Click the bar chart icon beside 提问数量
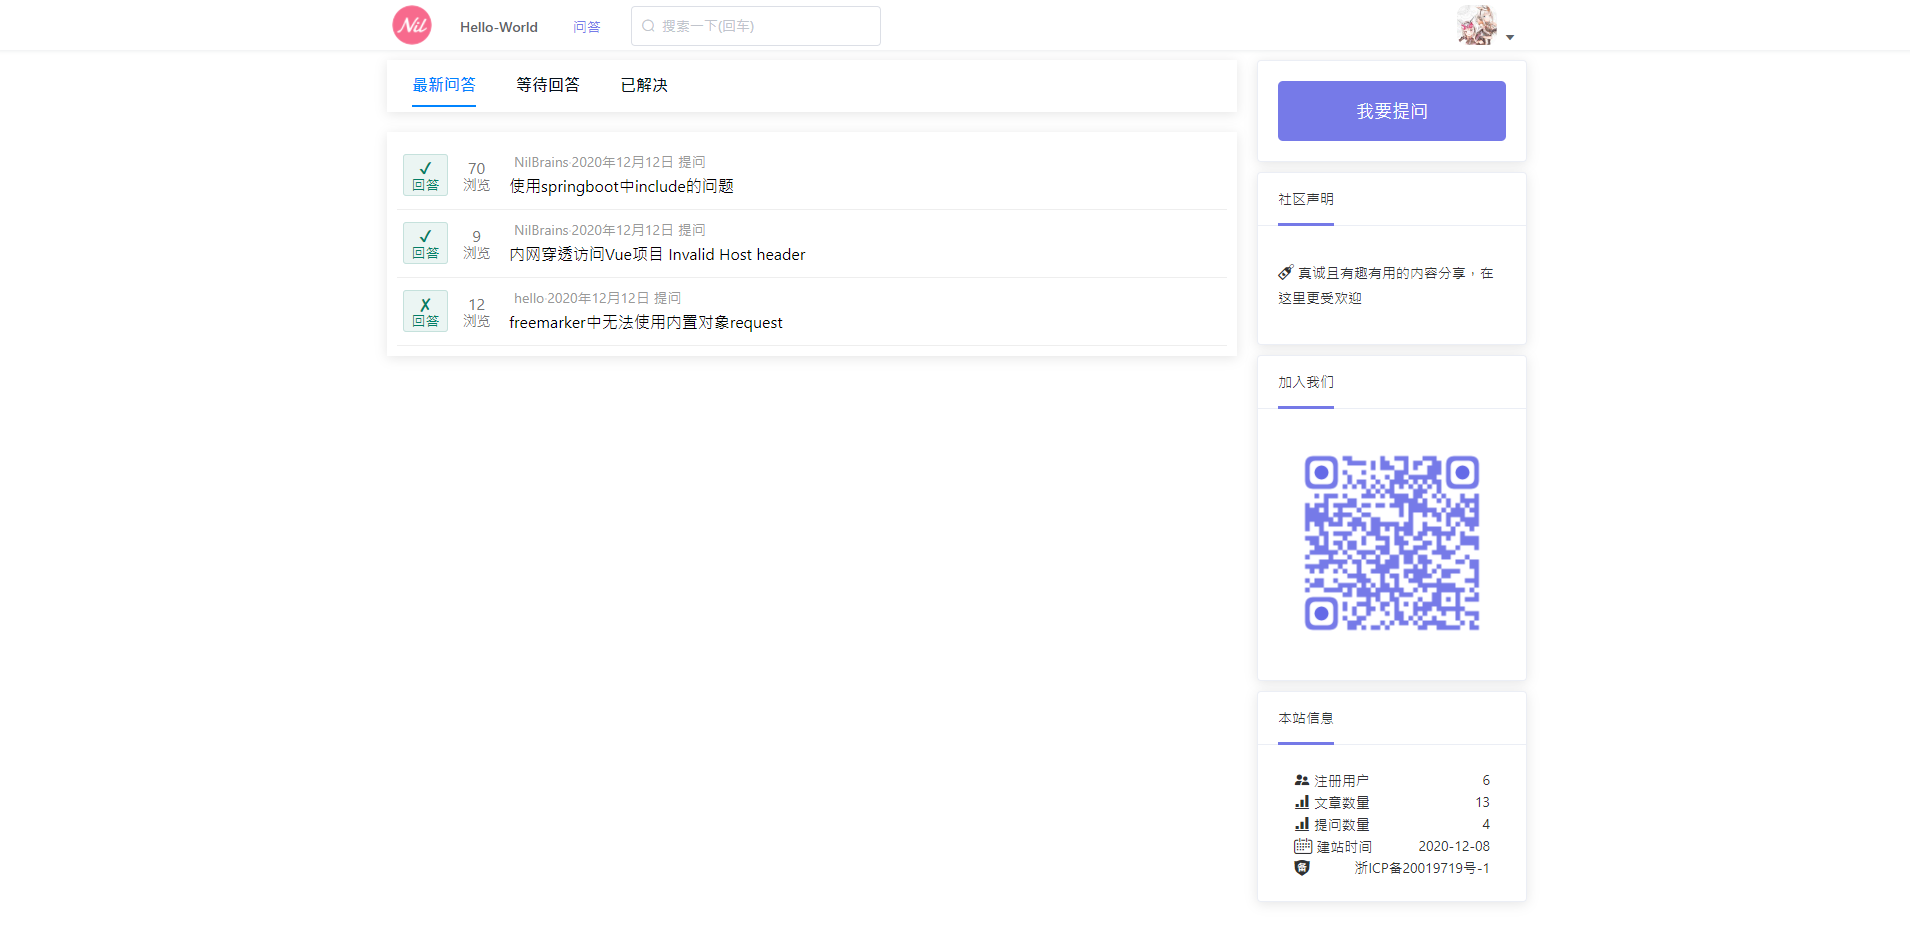This screenshot has width=1910, height=944. (x=1302, y=824)
